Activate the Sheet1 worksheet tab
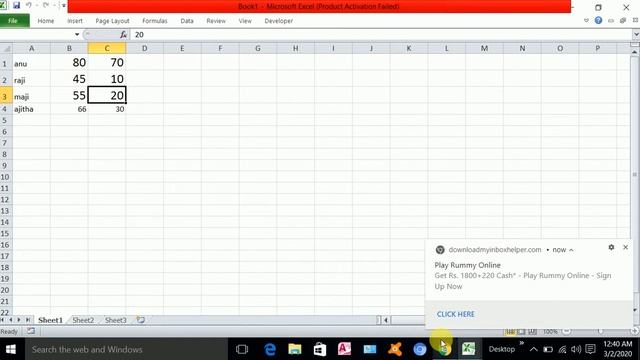The image size is (640, 360). point(50,320)
